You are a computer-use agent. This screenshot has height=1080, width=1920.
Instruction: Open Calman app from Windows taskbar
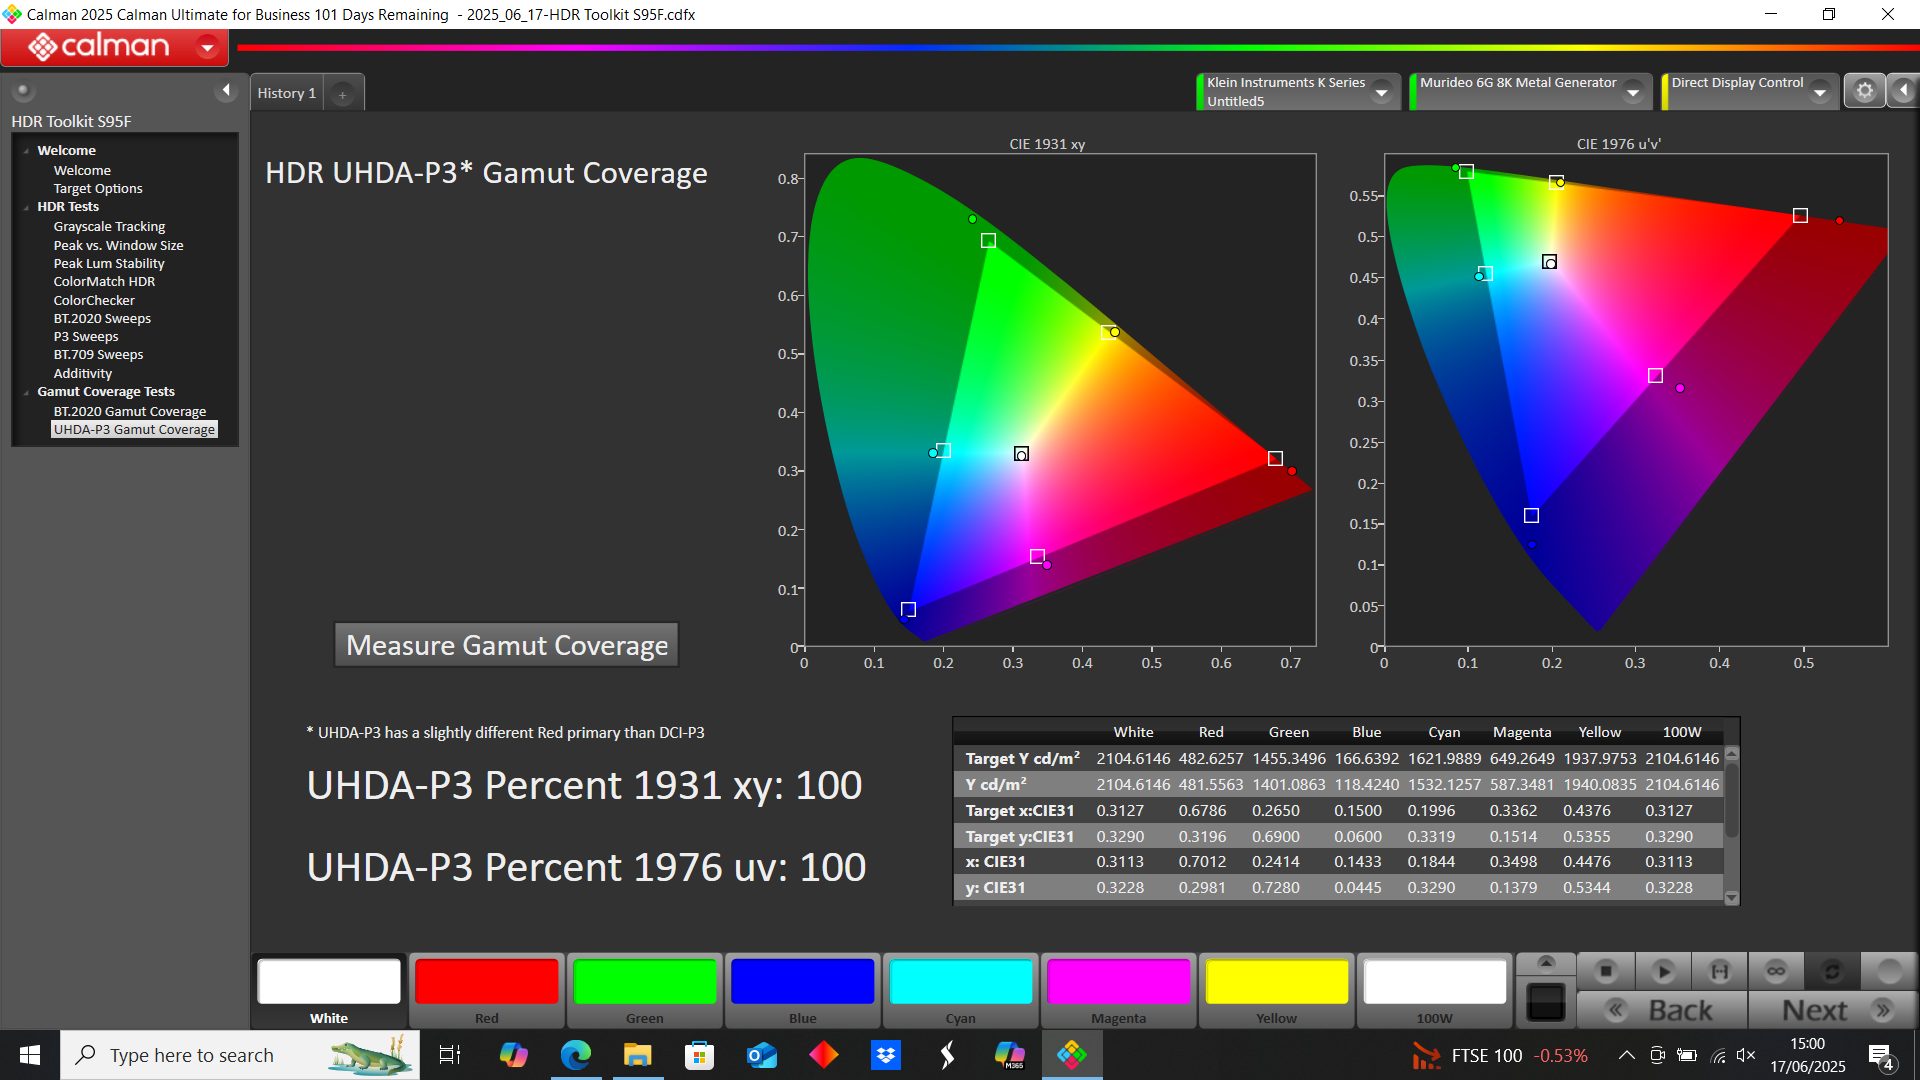click(1071, 1055)
